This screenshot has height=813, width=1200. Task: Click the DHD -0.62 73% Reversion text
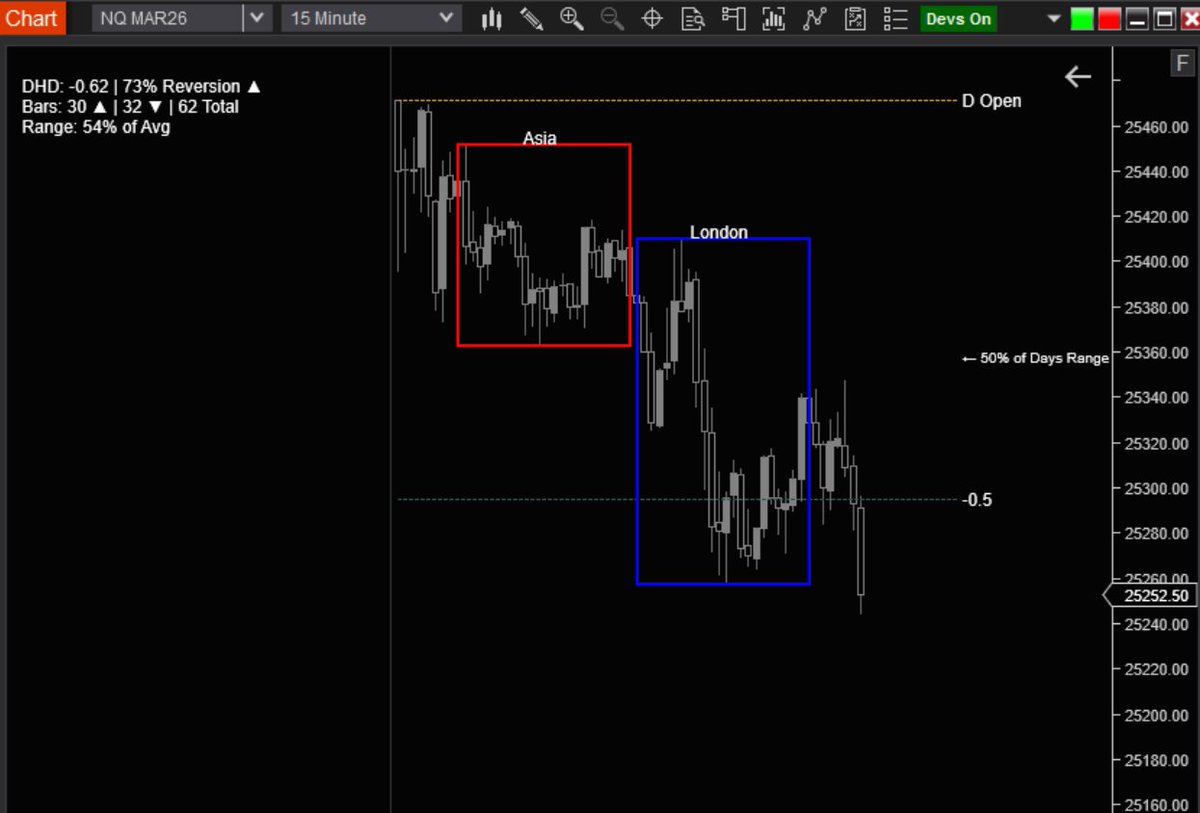coord(141,87)
